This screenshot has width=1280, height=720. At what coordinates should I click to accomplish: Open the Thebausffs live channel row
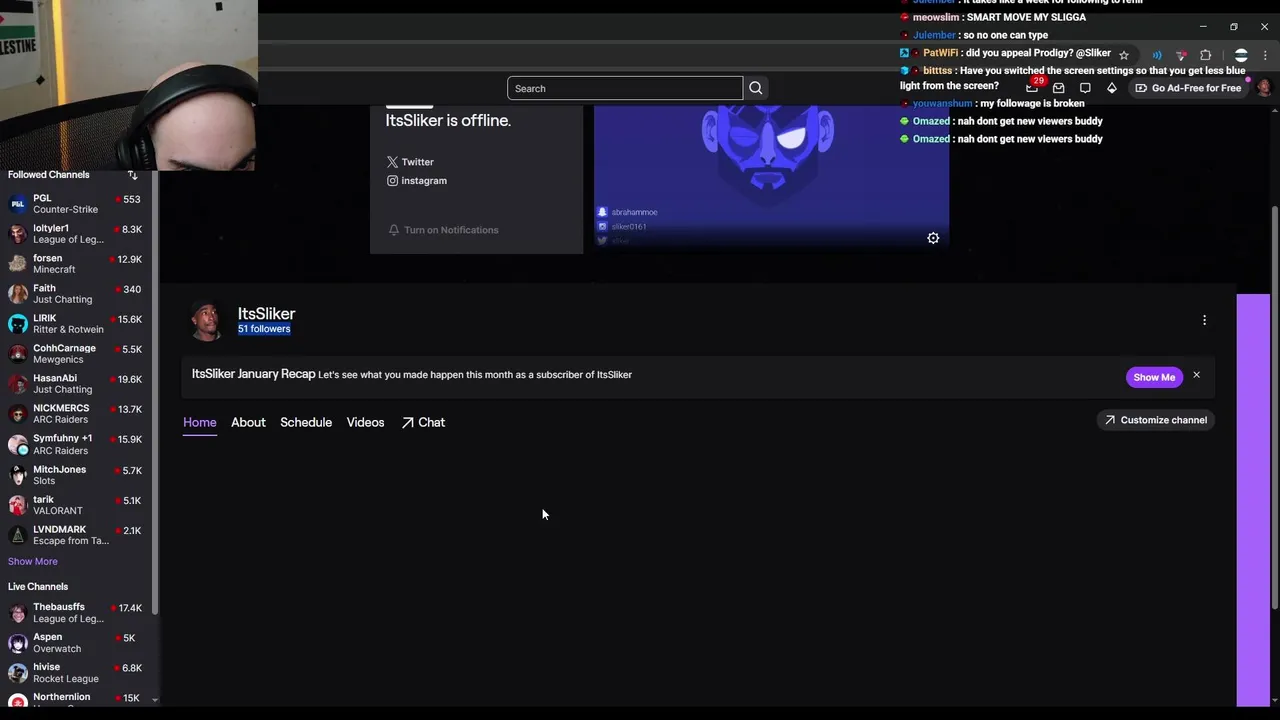click(x=77, y=613)
